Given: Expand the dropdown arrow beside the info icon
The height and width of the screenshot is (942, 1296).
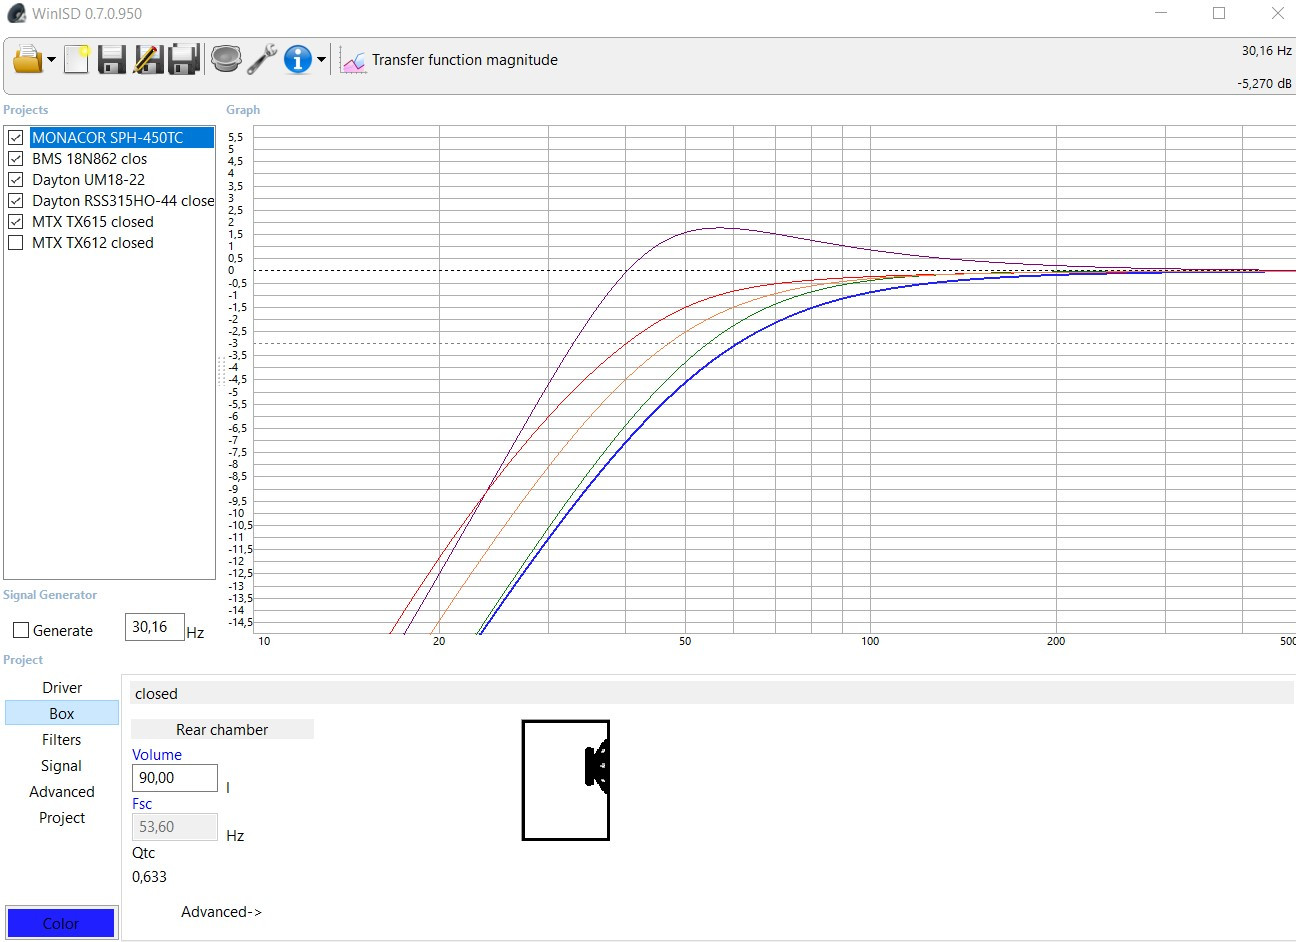Looking at the screenshot, I should point(321,61).
